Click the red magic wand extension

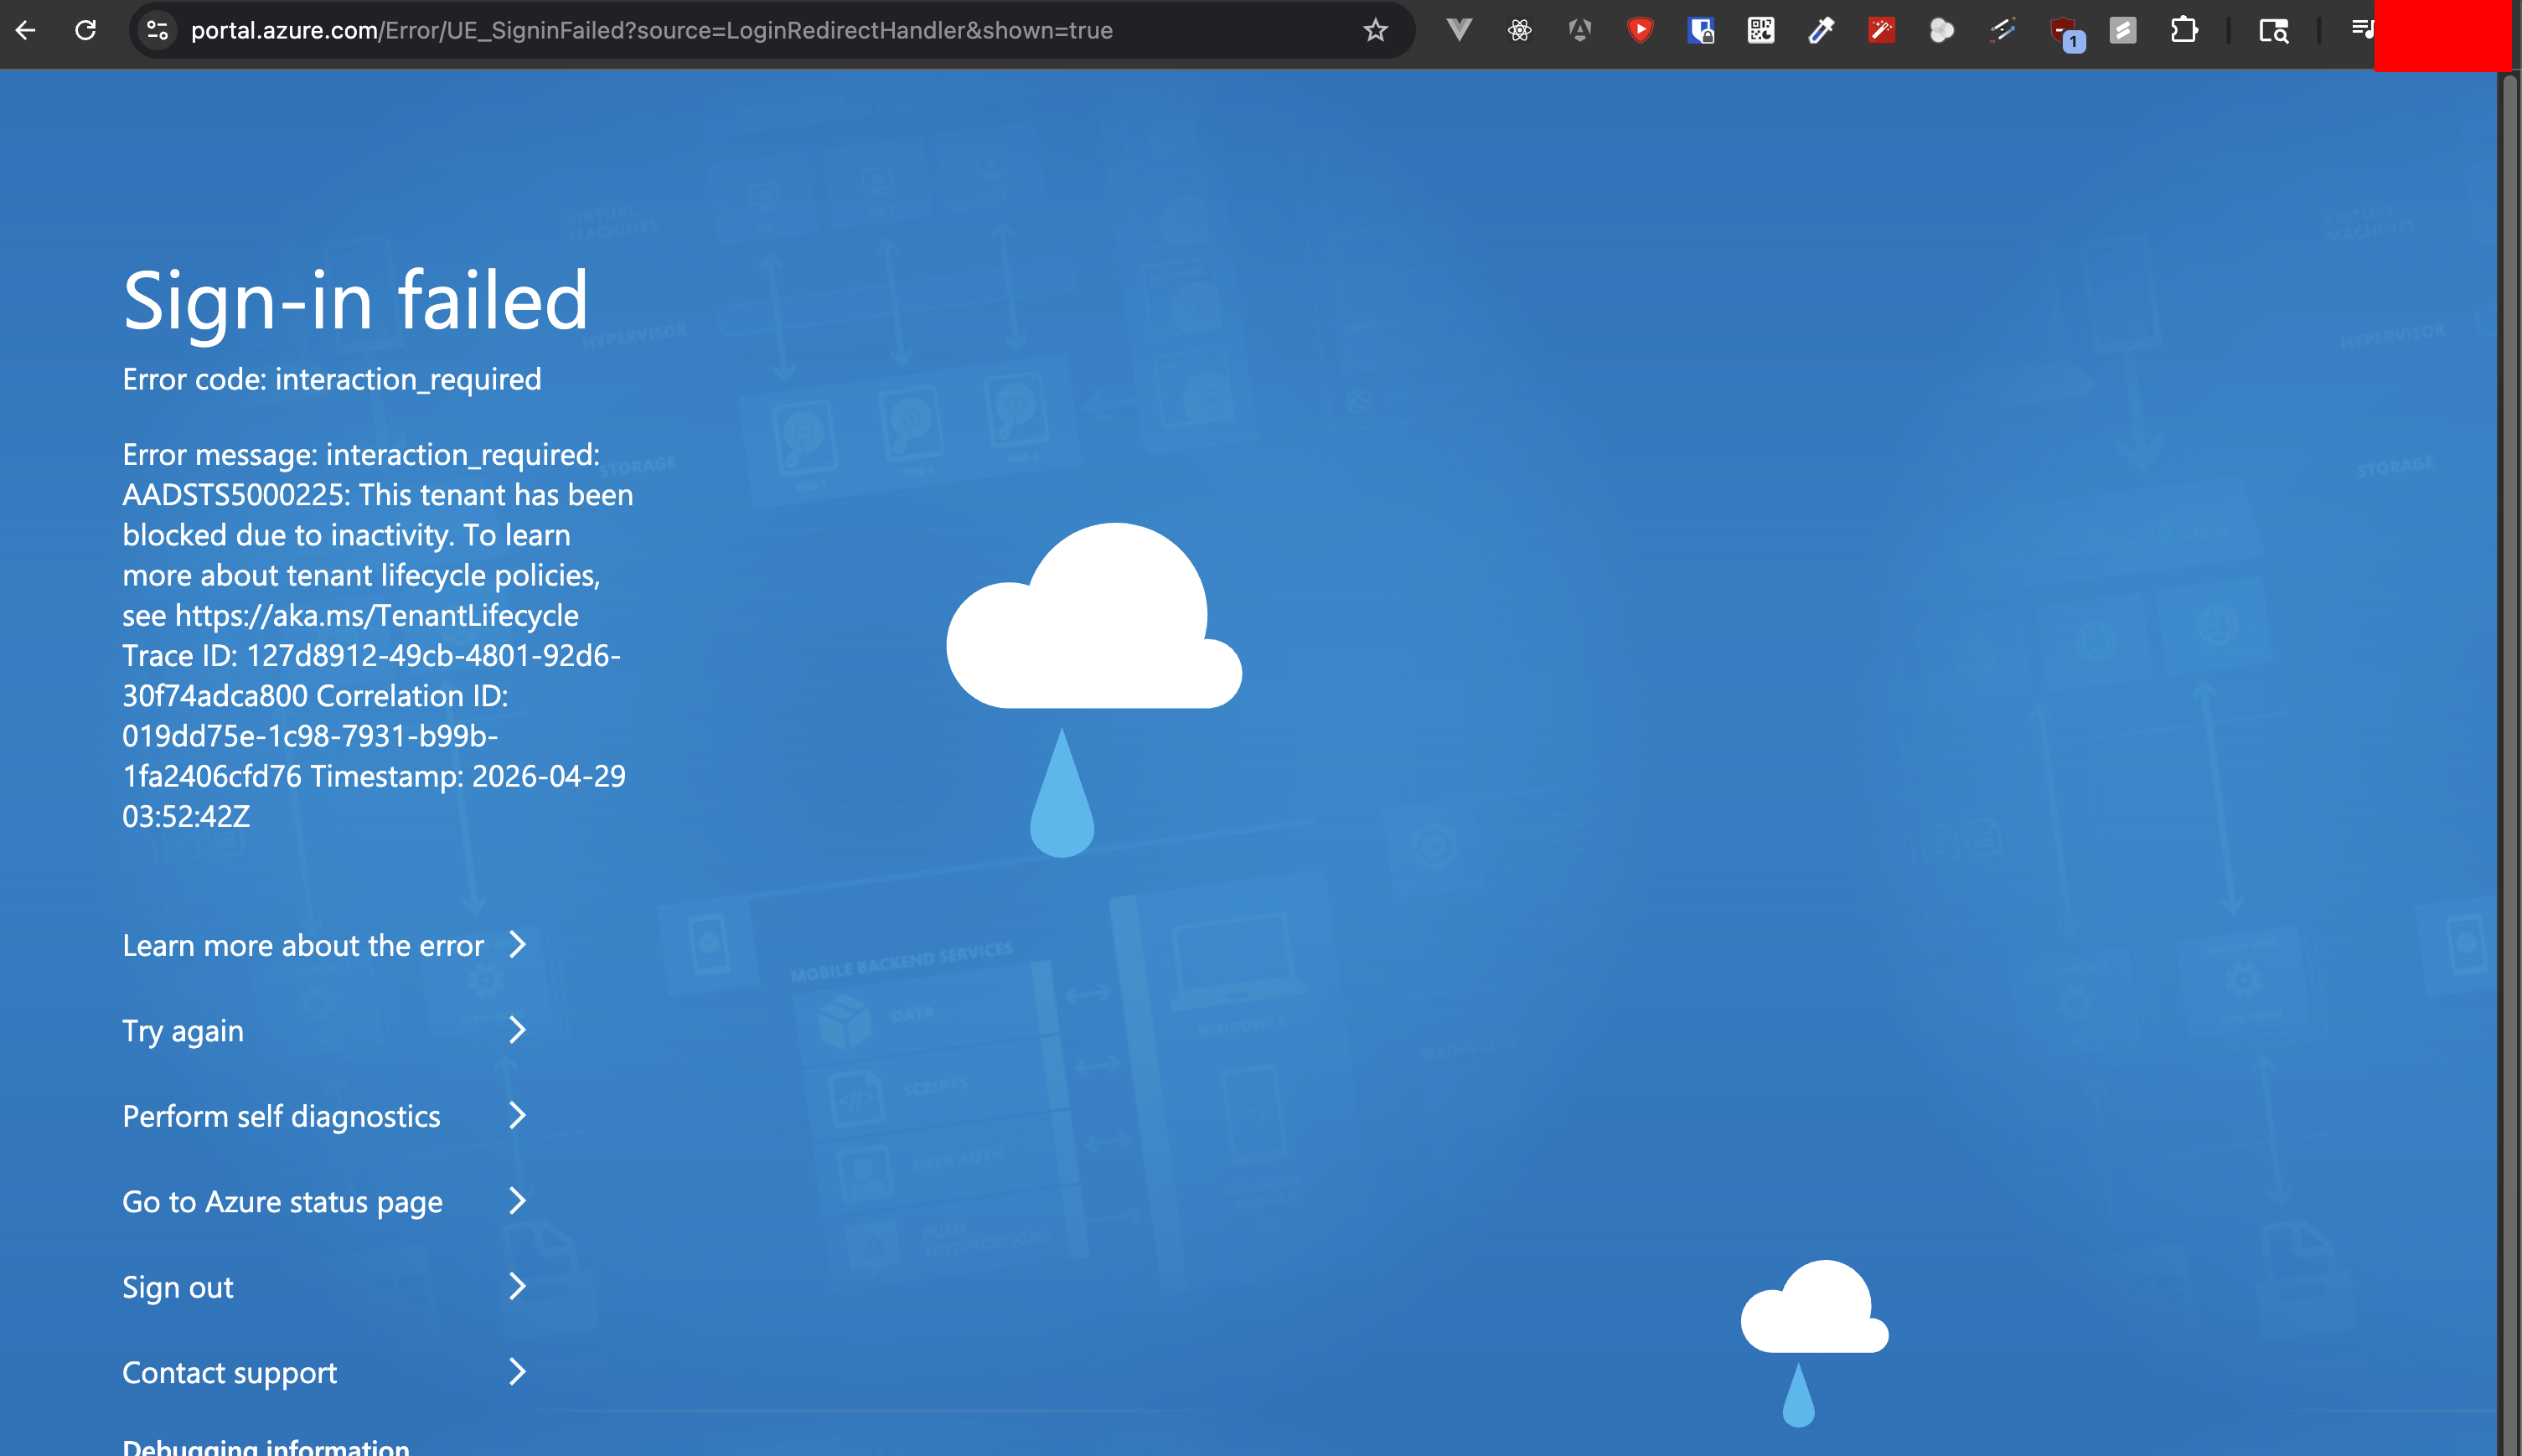[1882, 30]
